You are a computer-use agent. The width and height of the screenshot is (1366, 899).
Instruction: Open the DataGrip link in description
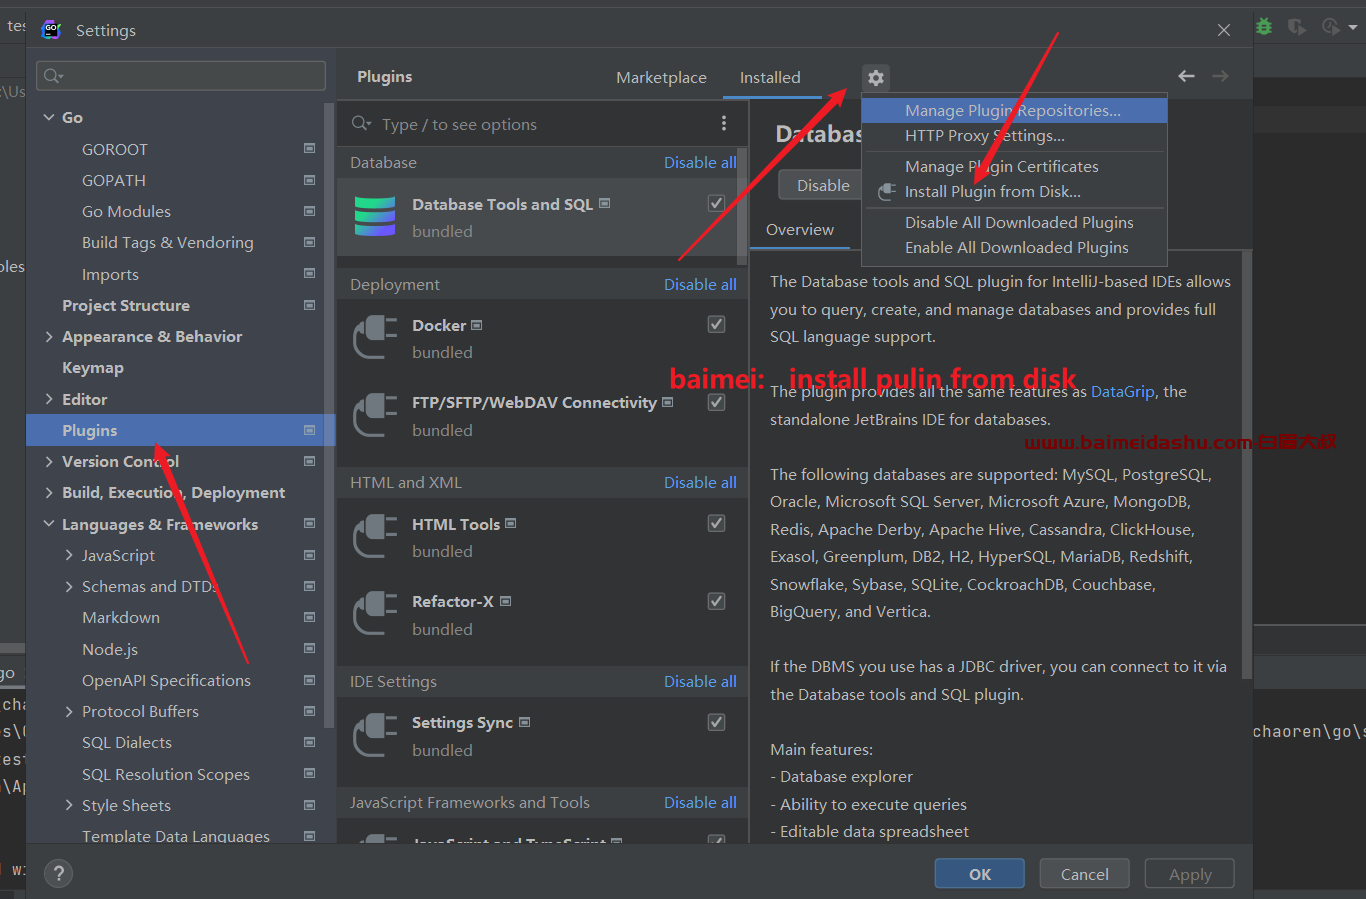(1122, 391)
